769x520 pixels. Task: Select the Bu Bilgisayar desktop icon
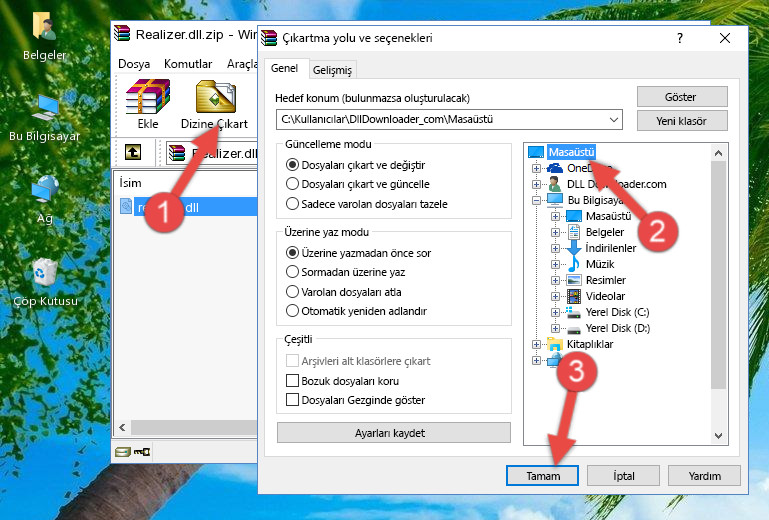[45, 108]
